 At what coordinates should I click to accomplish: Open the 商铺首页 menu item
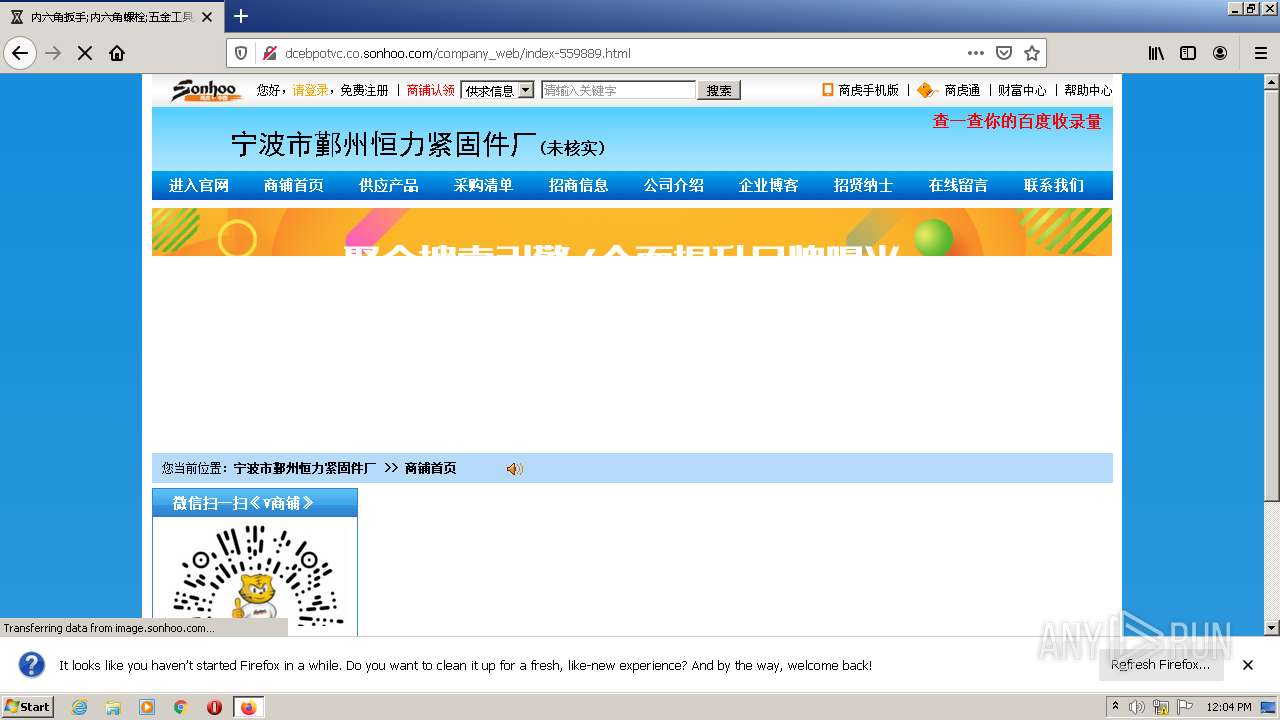pyautogui.click(x=294, y=185)
